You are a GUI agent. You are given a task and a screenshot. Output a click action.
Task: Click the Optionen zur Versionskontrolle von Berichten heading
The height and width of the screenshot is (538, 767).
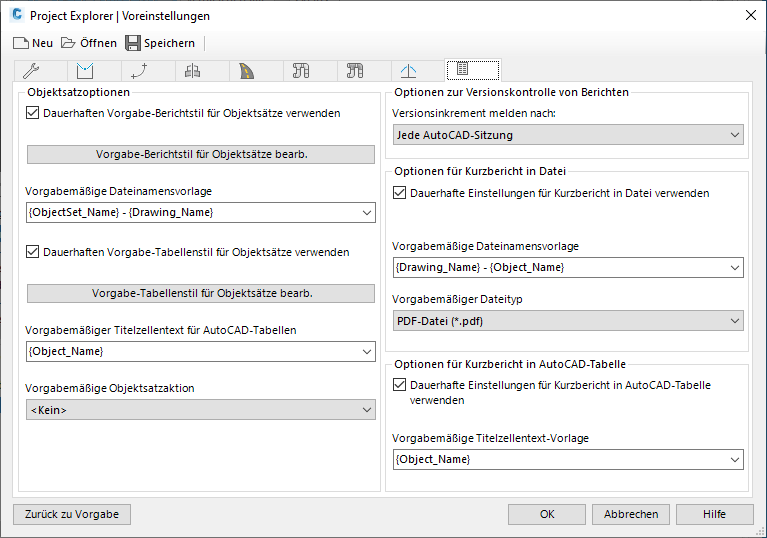click(511, 92)
